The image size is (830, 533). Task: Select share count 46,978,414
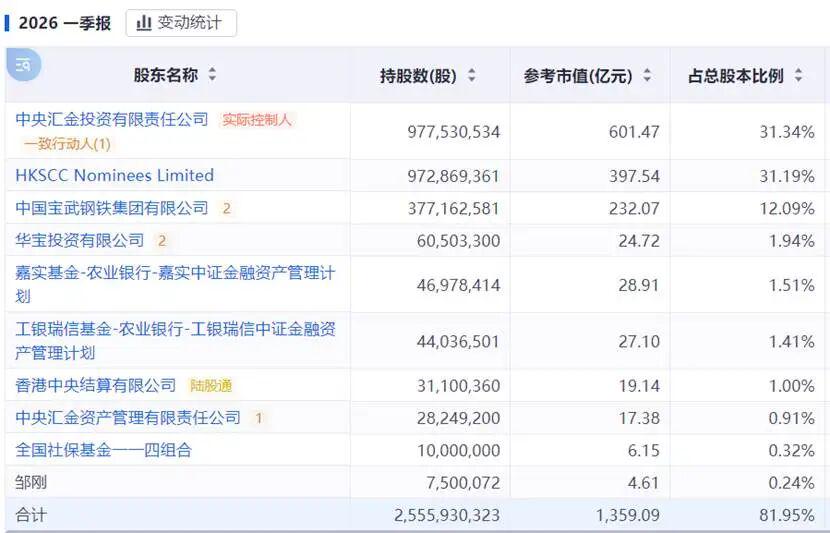(458, 285)
